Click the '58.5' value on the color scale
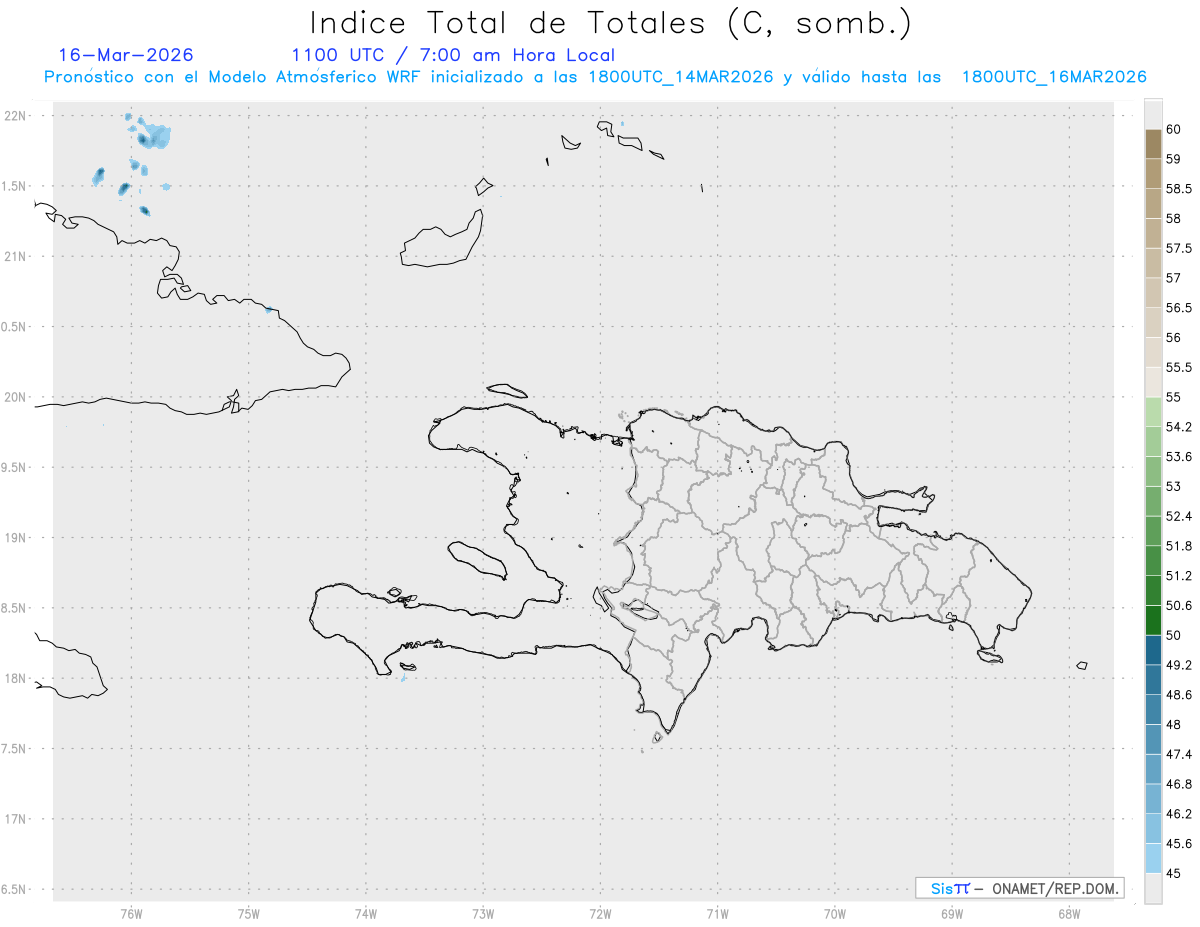The image size is (1200, 927). coord(1178,188)
